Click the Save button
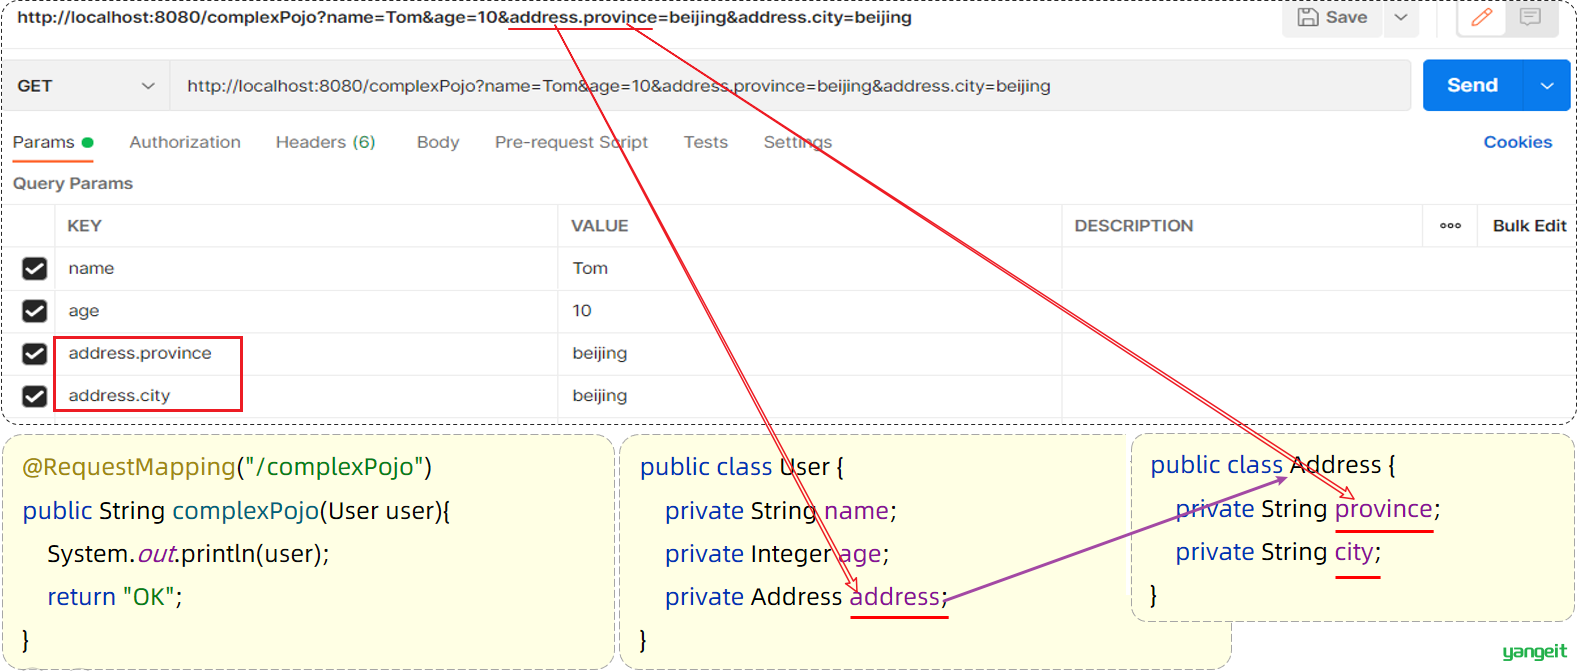Image resolution: width=1578 pixels, height=671 pixels. (1332, 18)
